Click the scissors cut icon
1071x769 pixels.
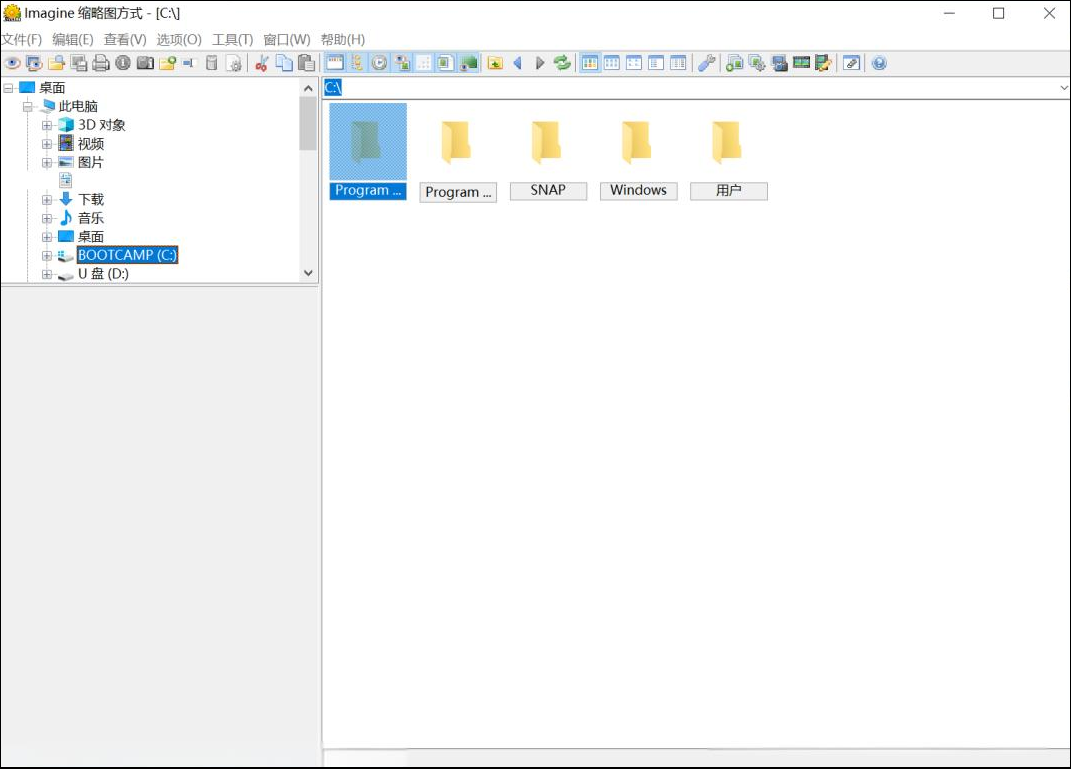pyautogui.click(x=262, y=64)
